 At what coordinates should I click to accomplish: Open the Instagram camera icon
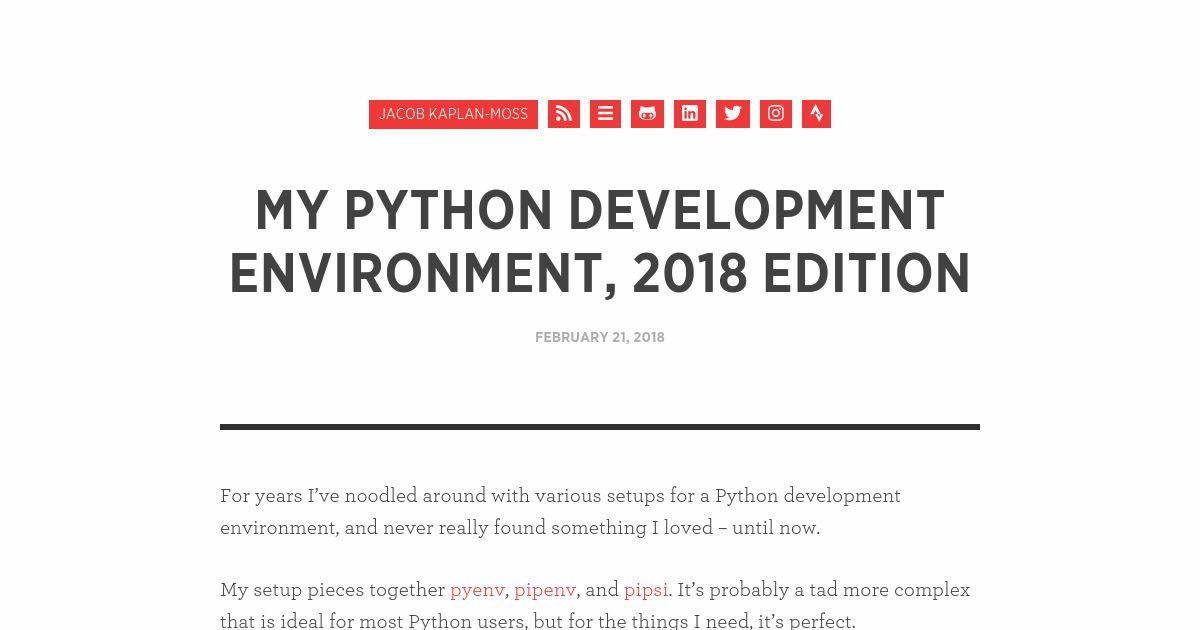tap(776, 114)
